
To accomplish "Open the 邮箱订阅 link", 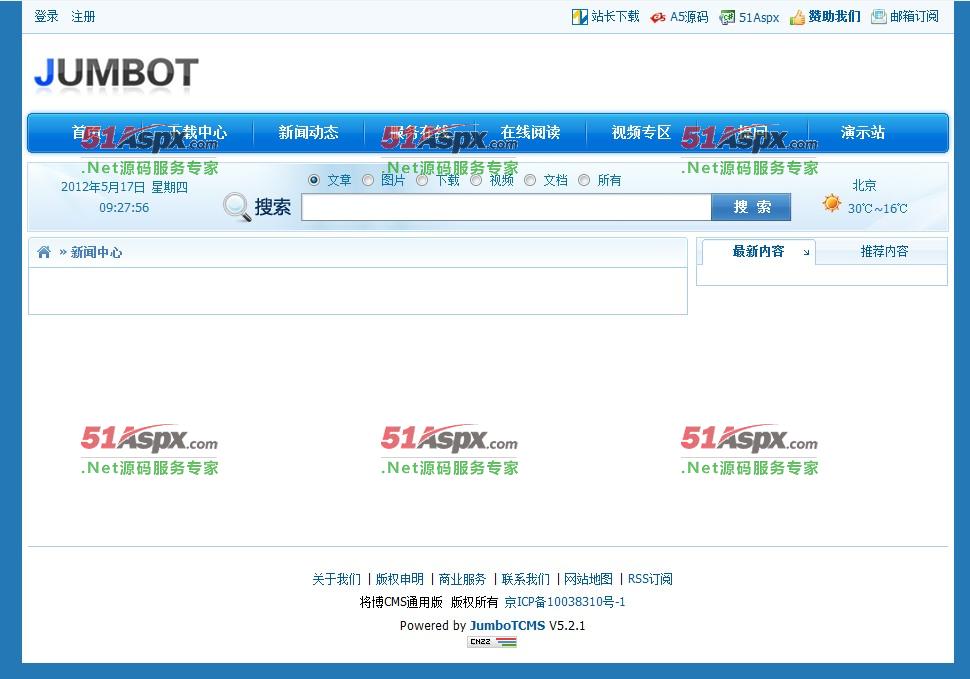I will pos(914,17).
